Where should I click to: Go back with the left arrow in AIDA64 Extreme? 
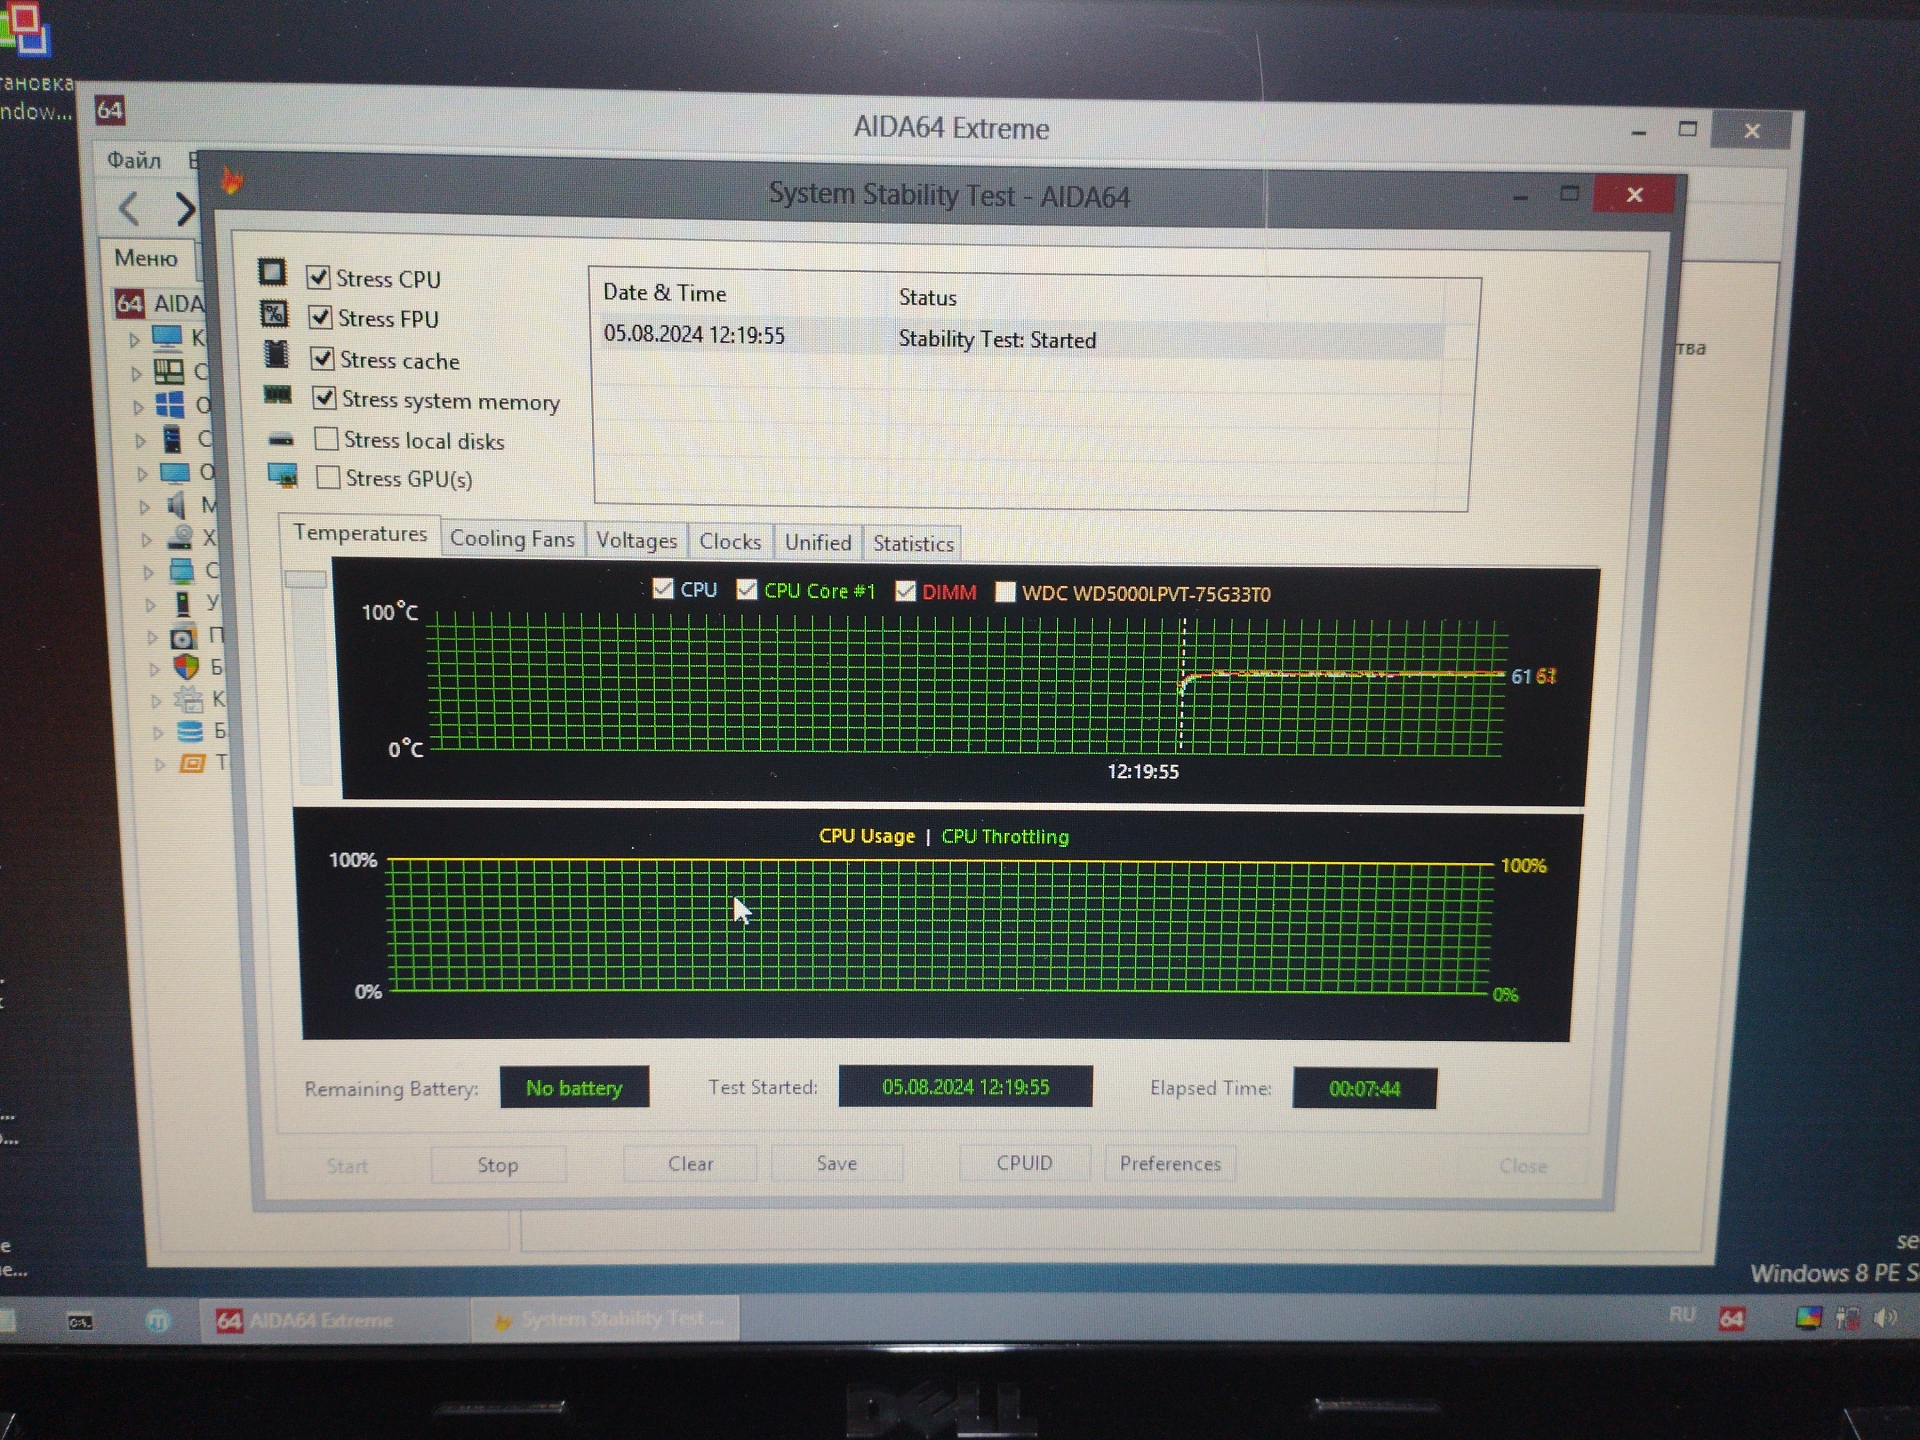[129, 209]
